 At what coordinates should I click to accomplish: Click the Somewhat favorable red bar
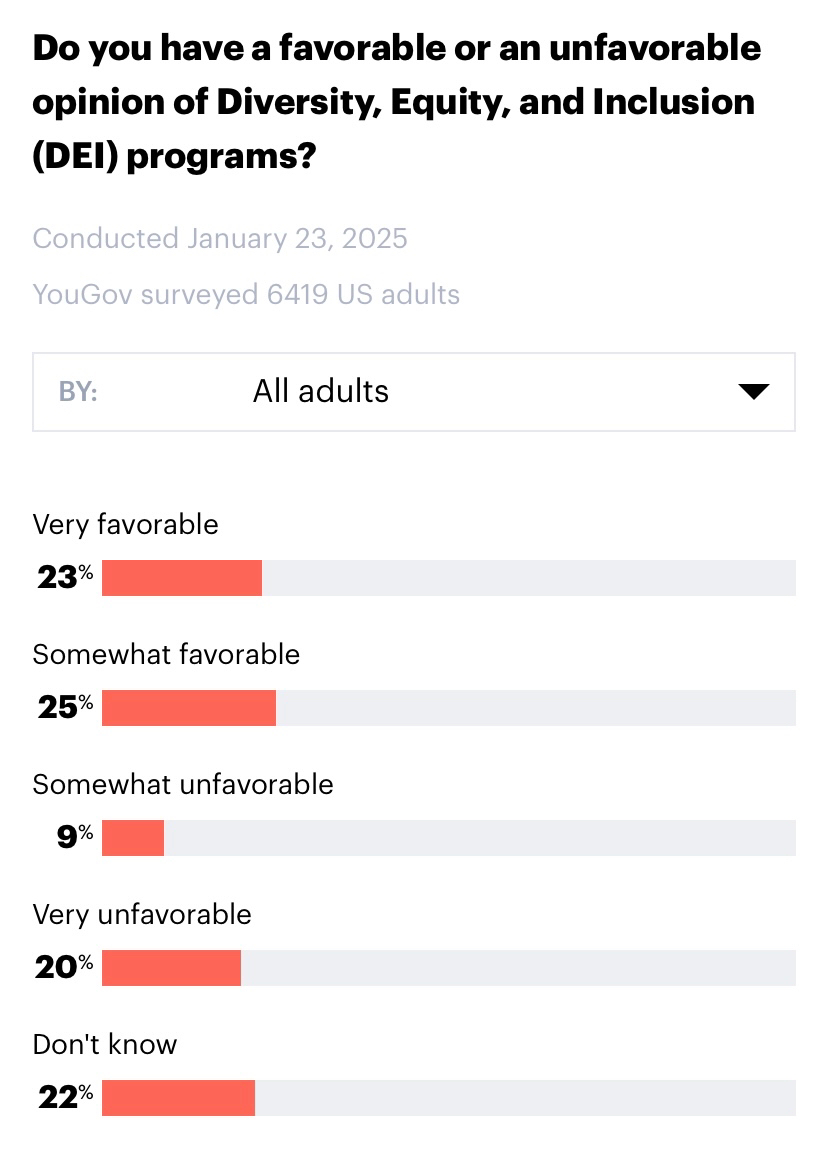click(189, 708)
